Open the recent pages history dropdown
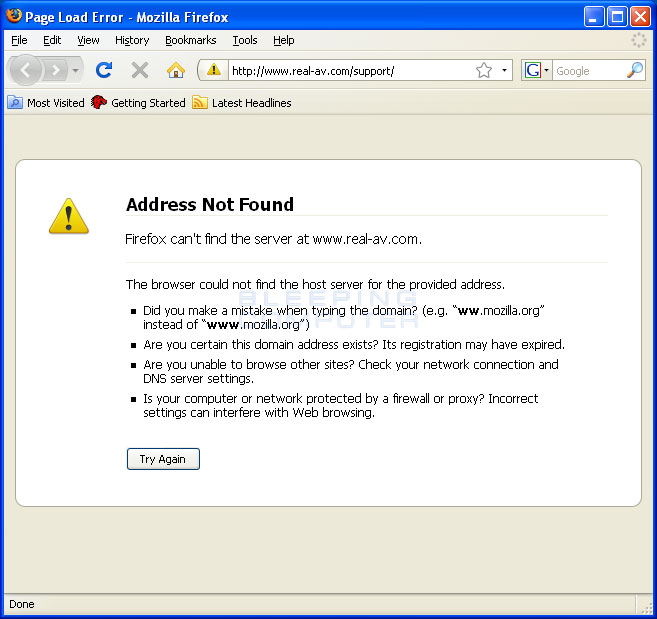Screen dimensions: 657x619 coord(75,70)
